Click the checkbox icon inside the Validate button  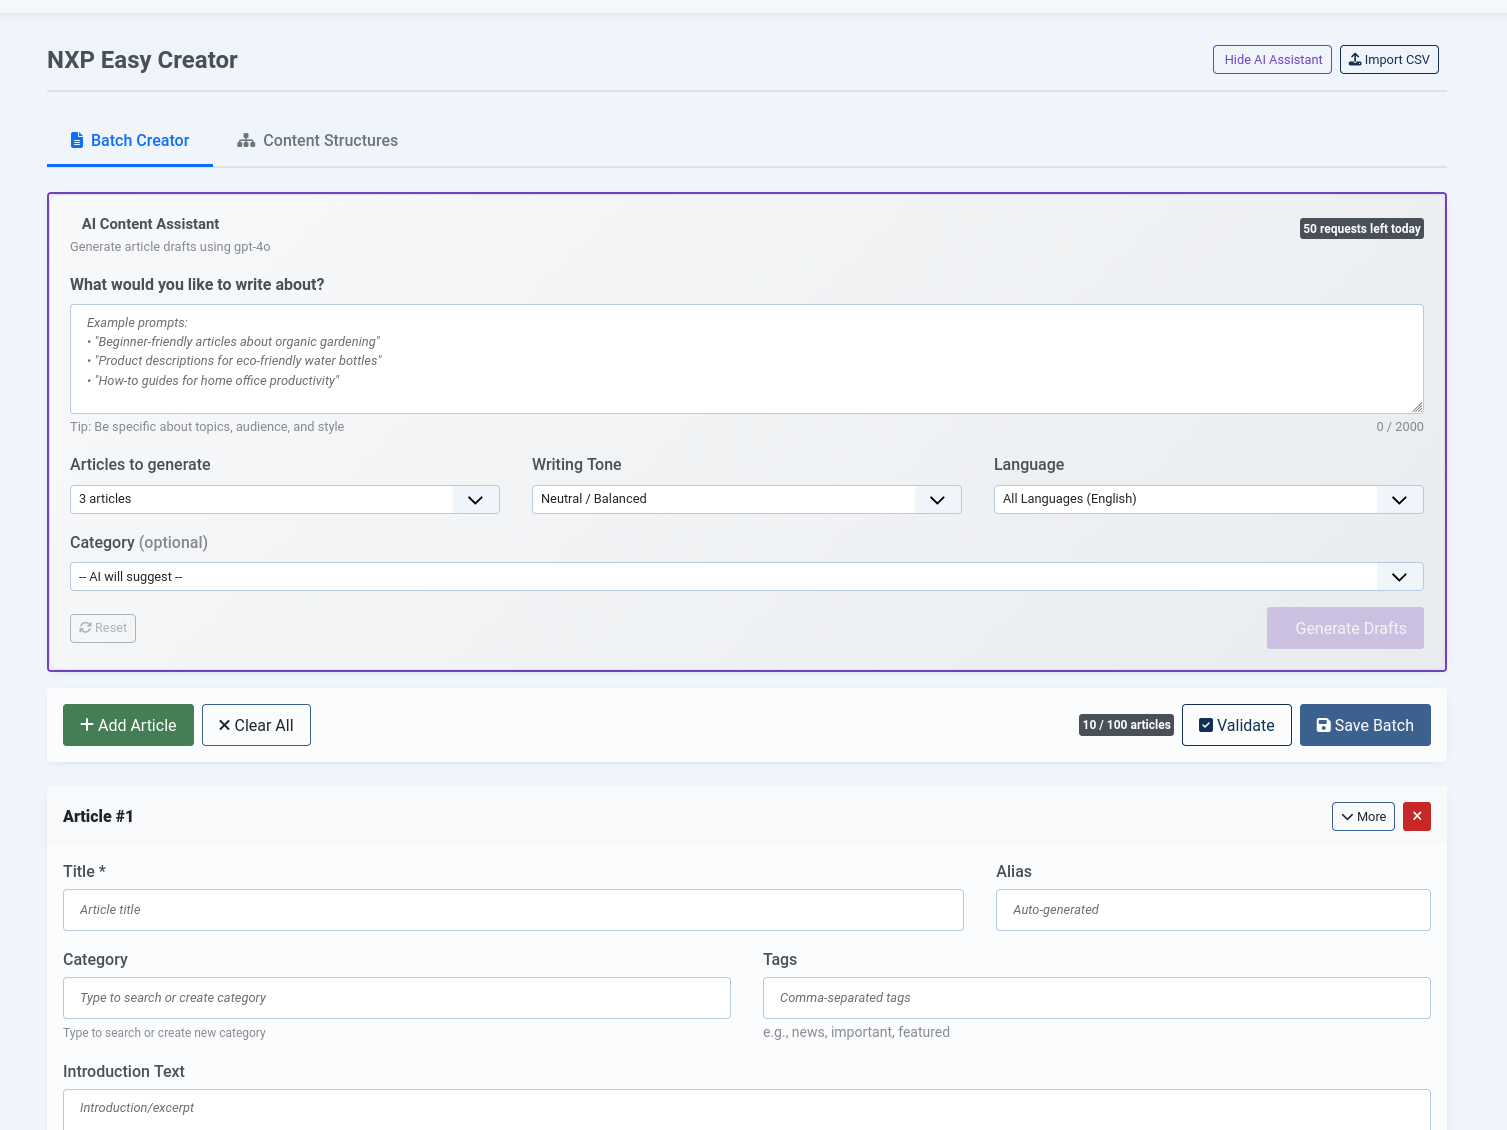(1207, 724)
